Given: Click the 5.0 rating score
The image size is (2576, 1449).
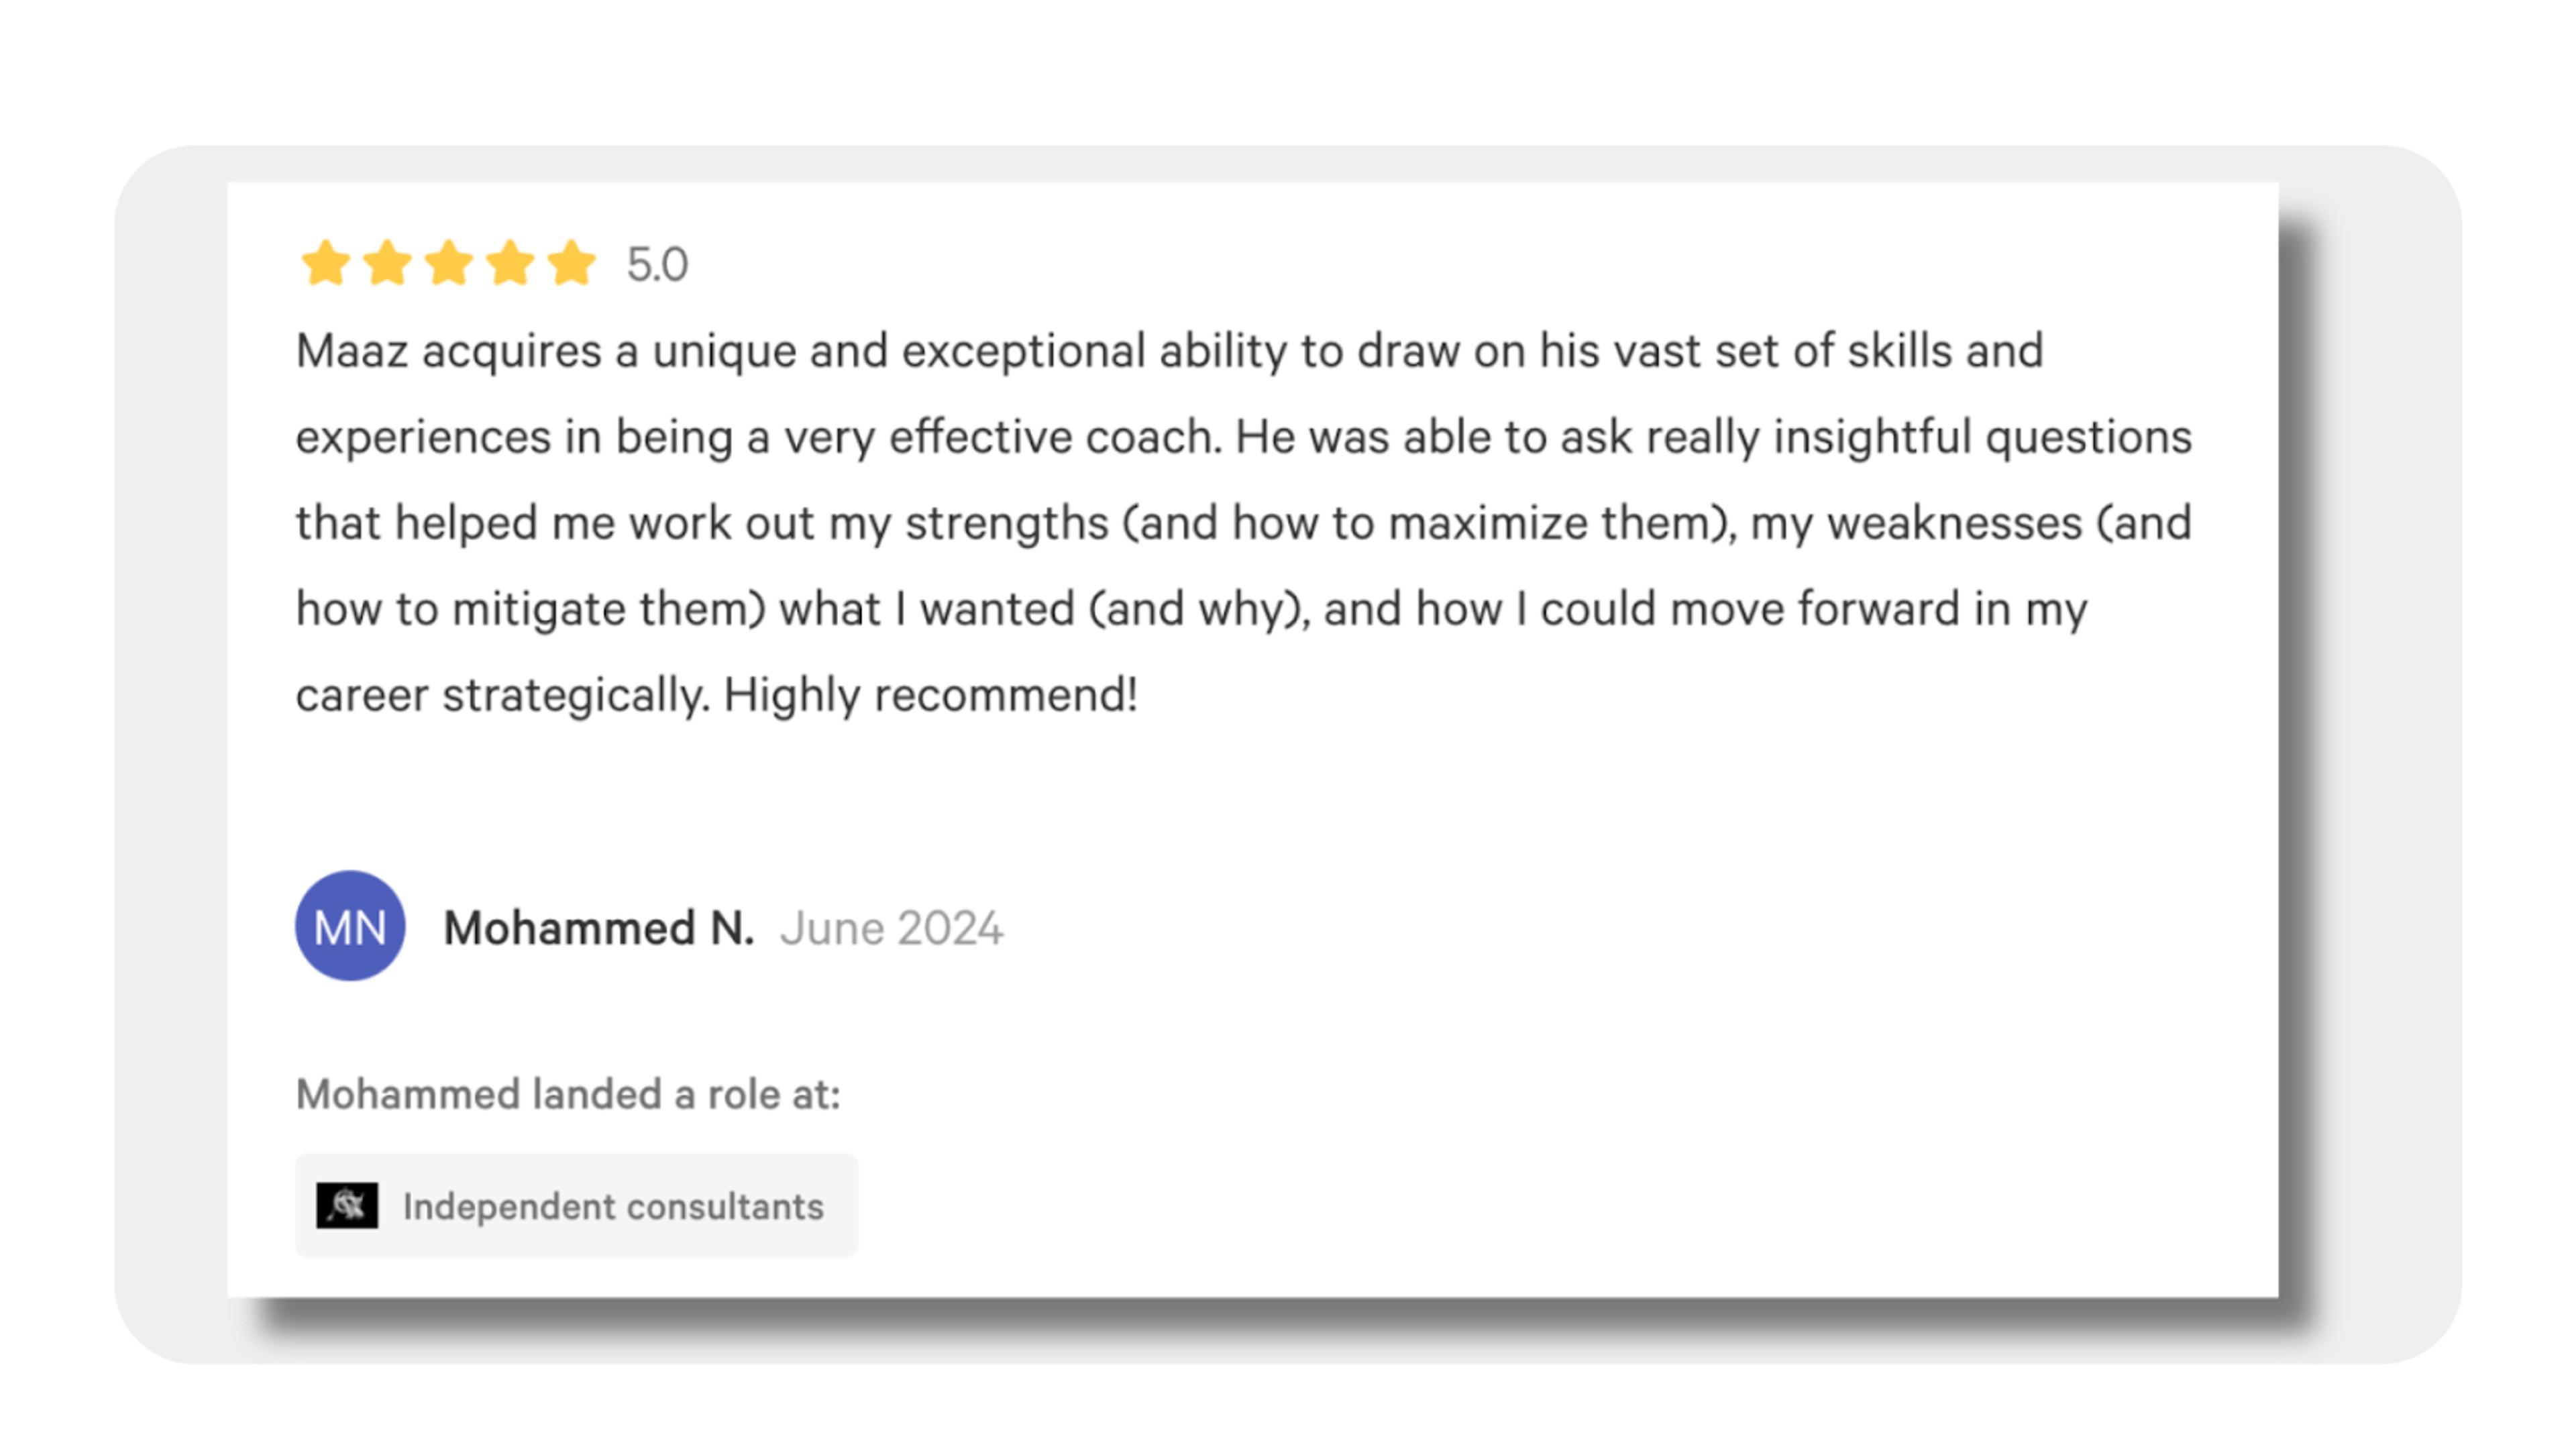Looking at the screenshot, I should tap(657, 265).
